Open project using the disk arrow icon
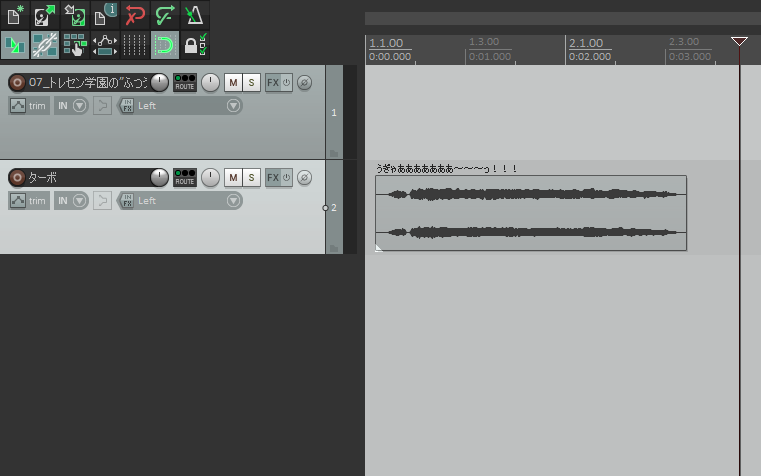Image resolution: width=761 pixels, height=476 pixels. 45,15
